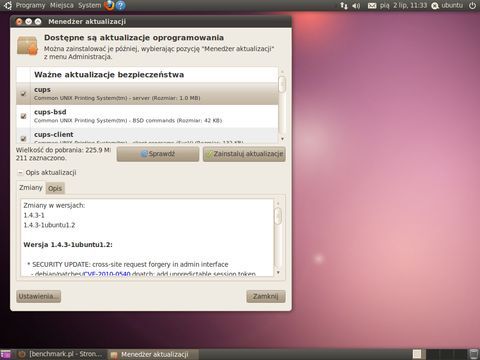Open the ubuntu user status indicator
Image resolution: width=480 pixels, height=360 pixels.
pyautogui.click(x=447, y=6)
